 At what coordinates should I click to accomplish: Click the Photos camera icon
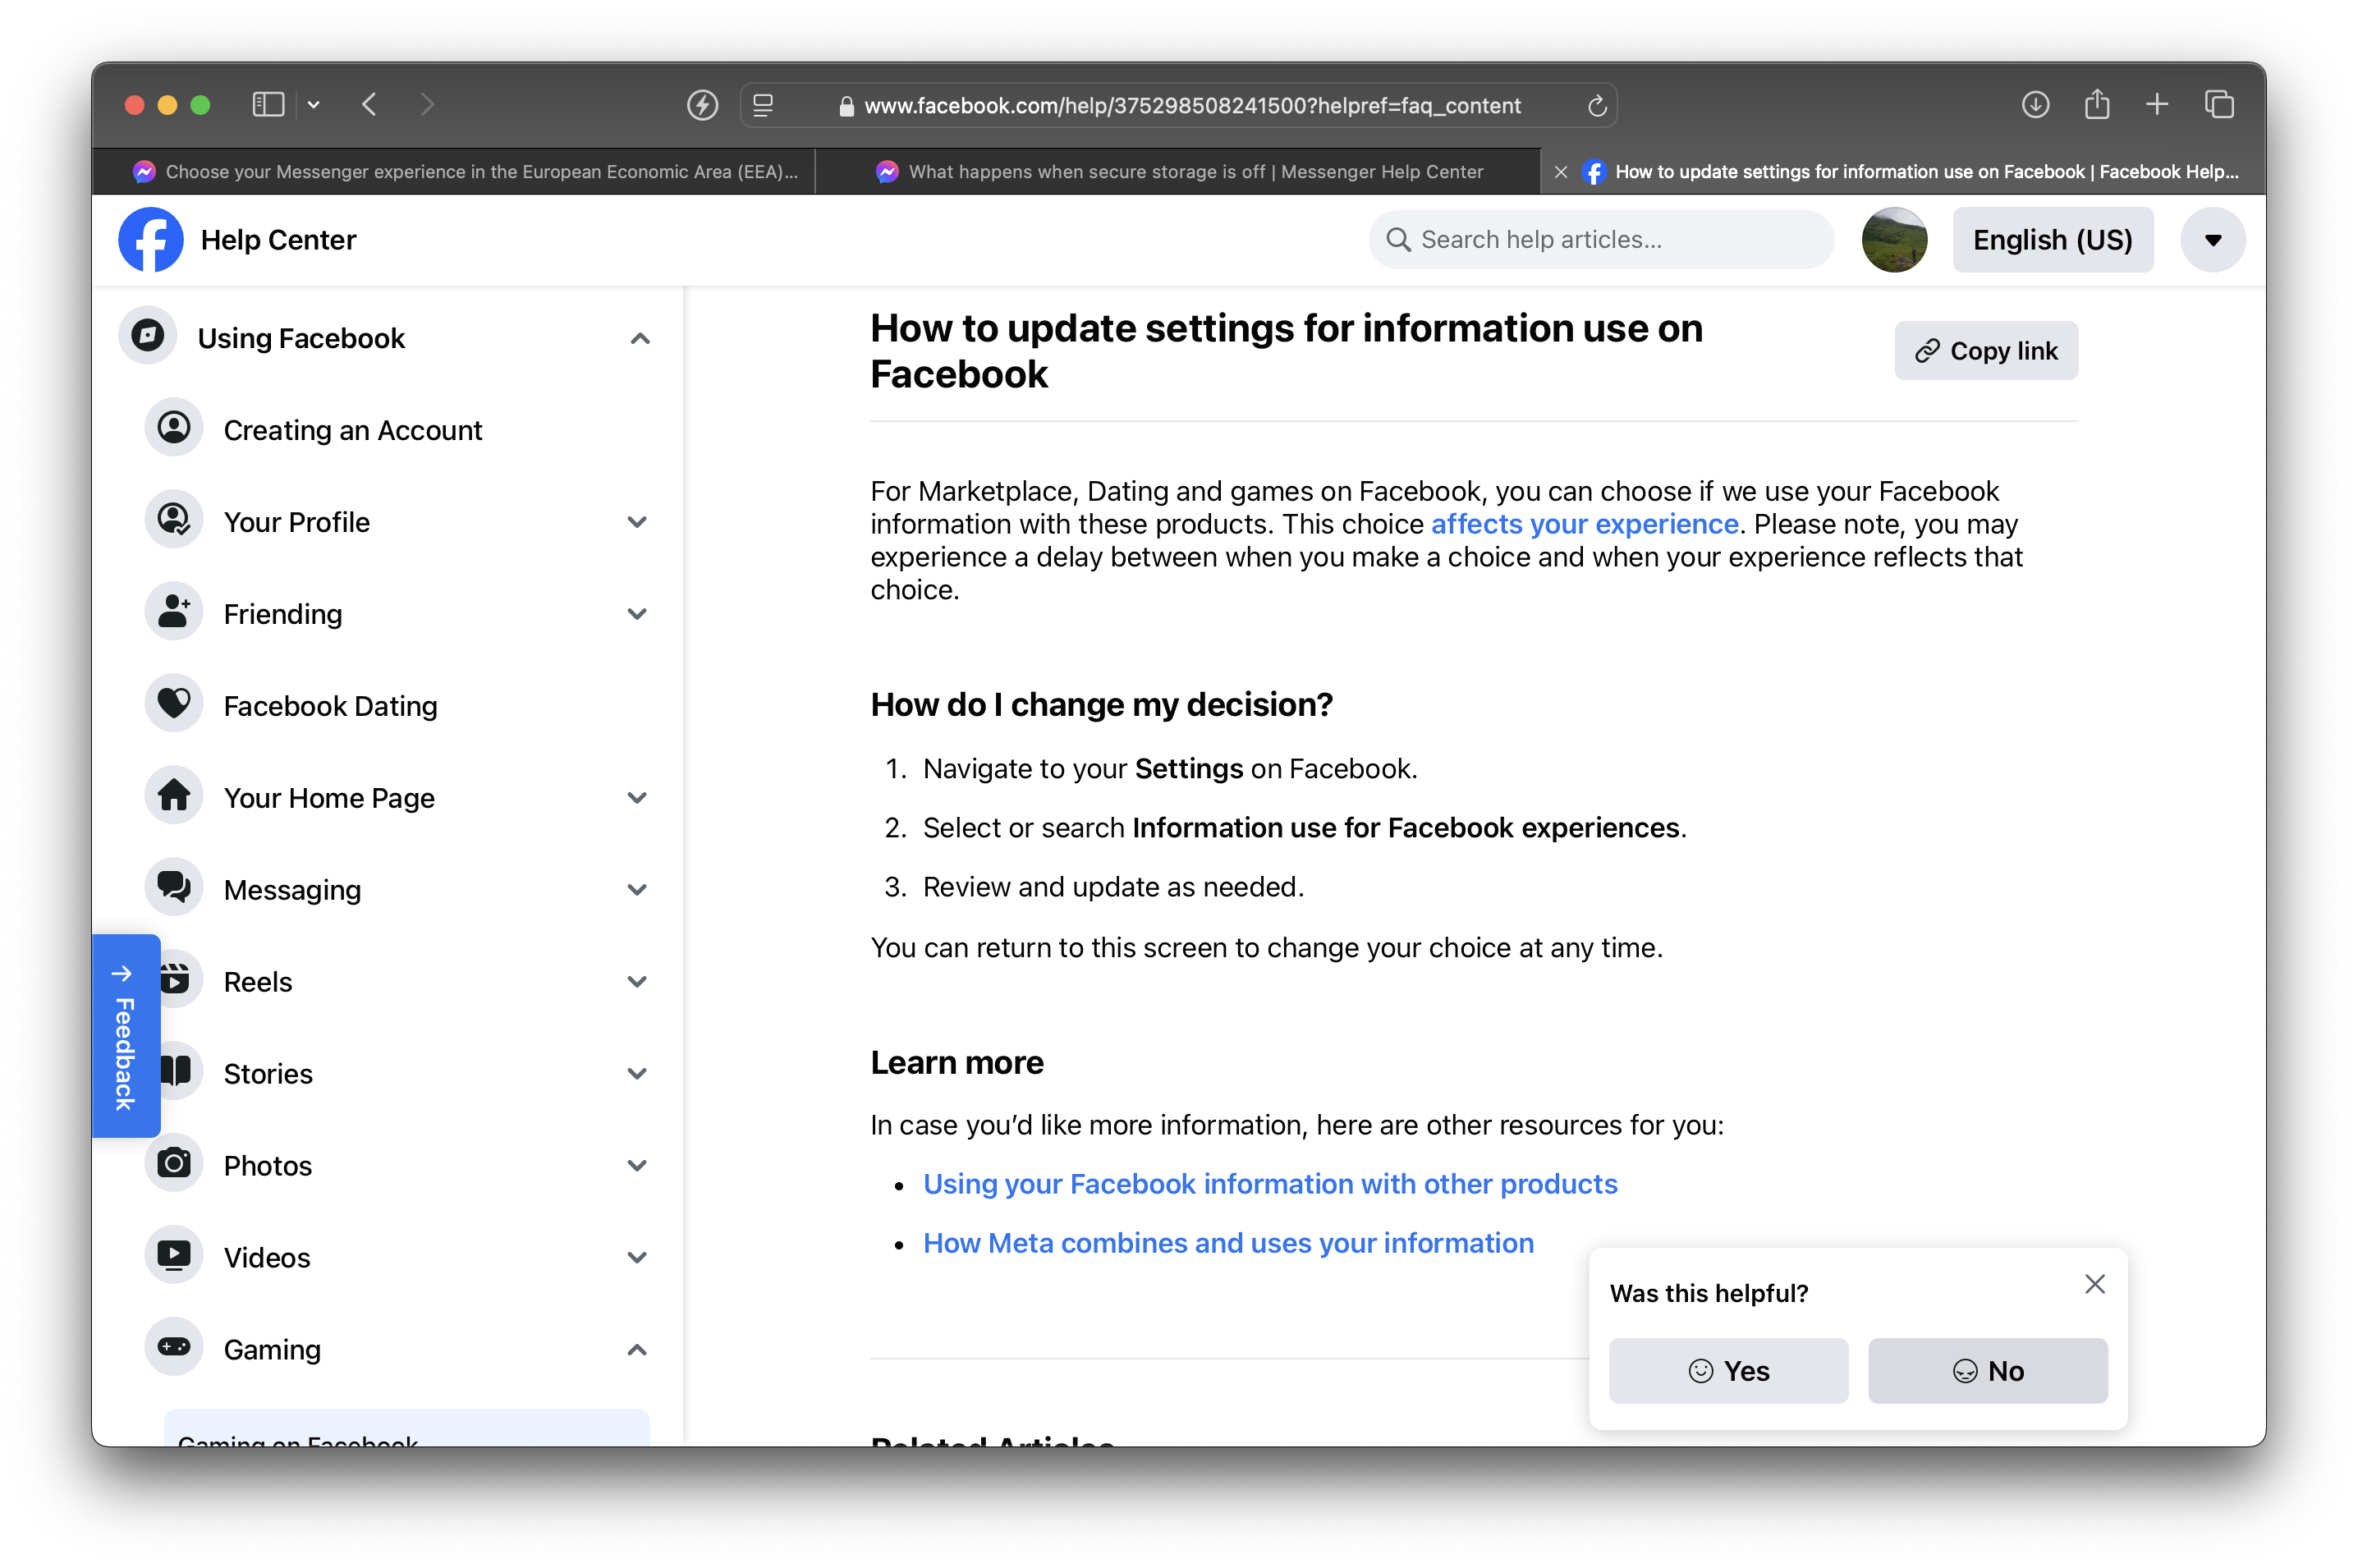[x=174, y=1164]
